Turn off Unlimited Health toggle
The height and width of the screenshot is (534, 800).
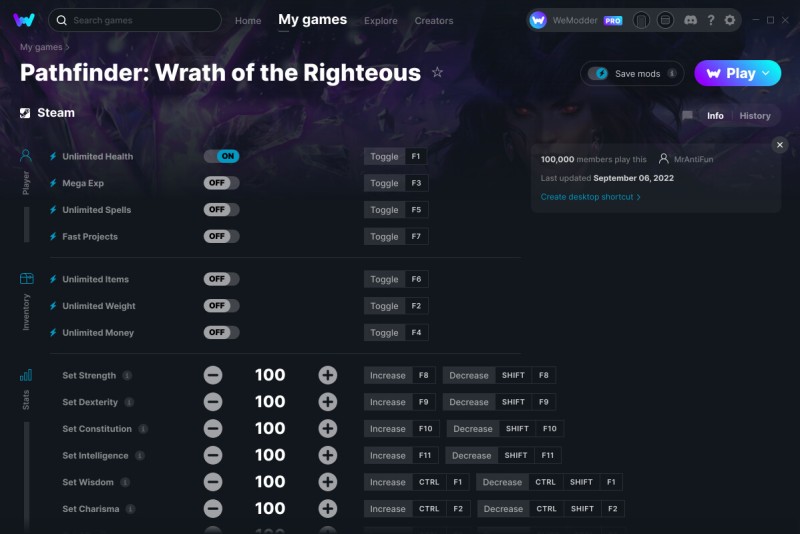pos(221,156)
